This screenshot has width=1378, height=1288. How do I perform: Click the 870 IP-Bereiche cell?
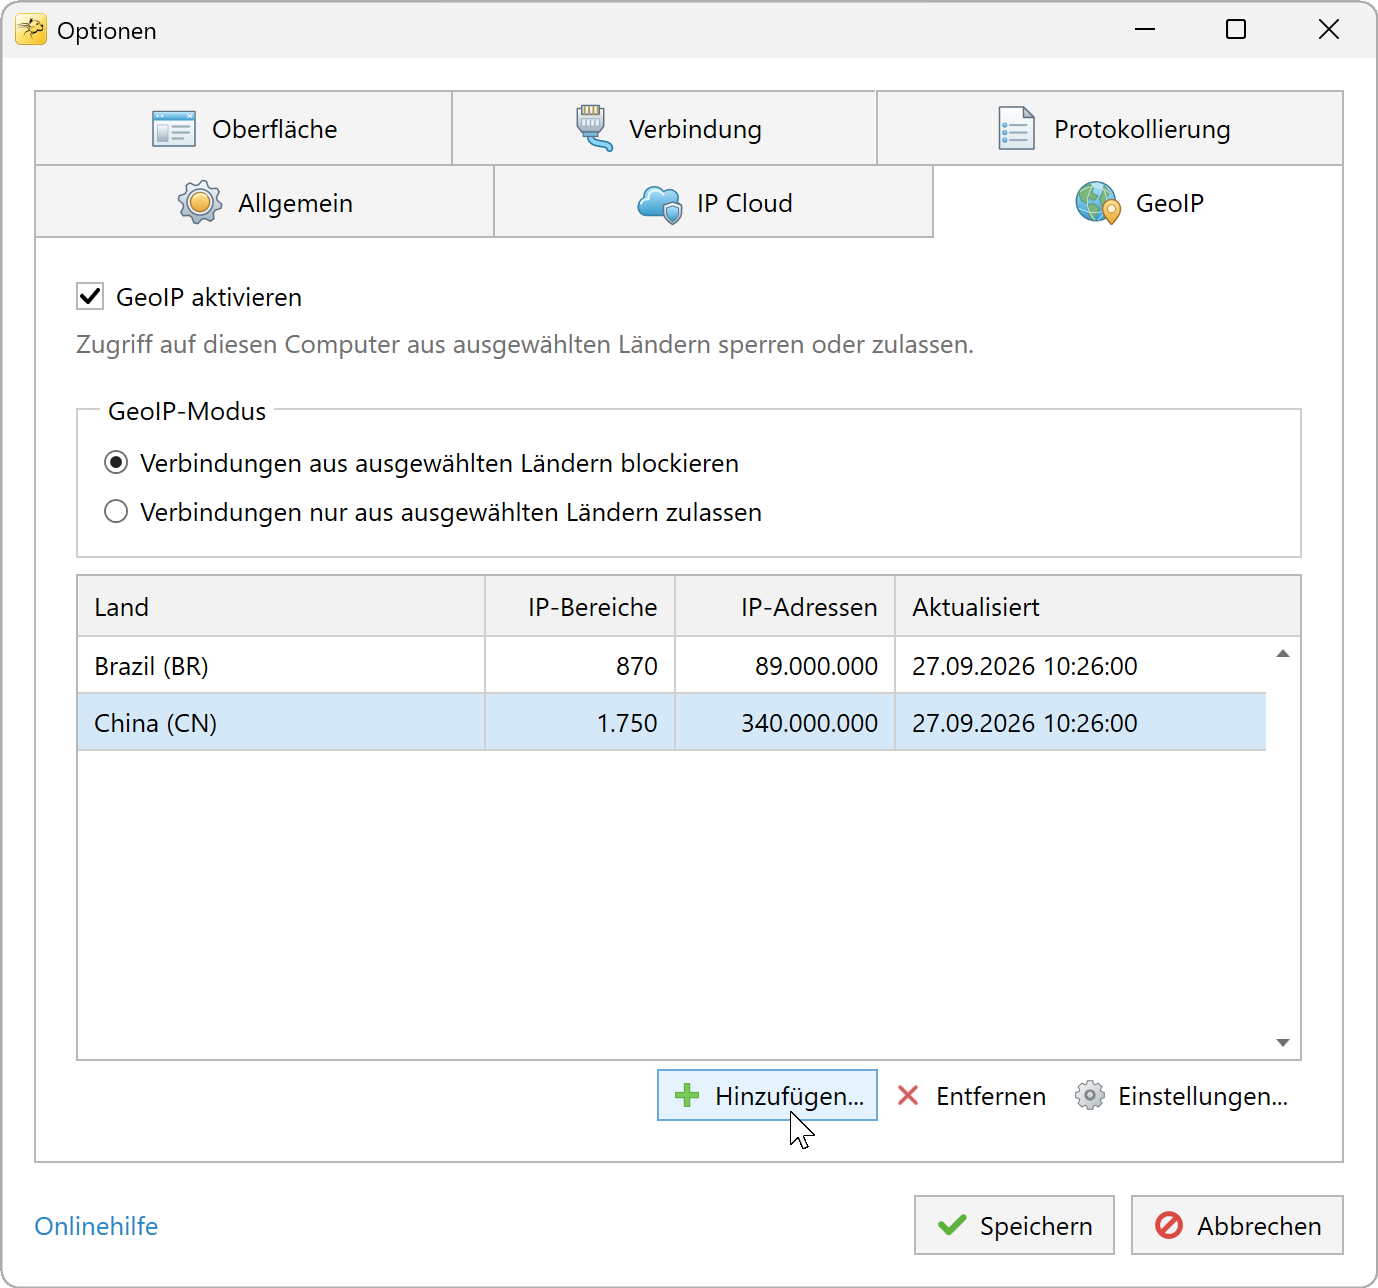580,666
